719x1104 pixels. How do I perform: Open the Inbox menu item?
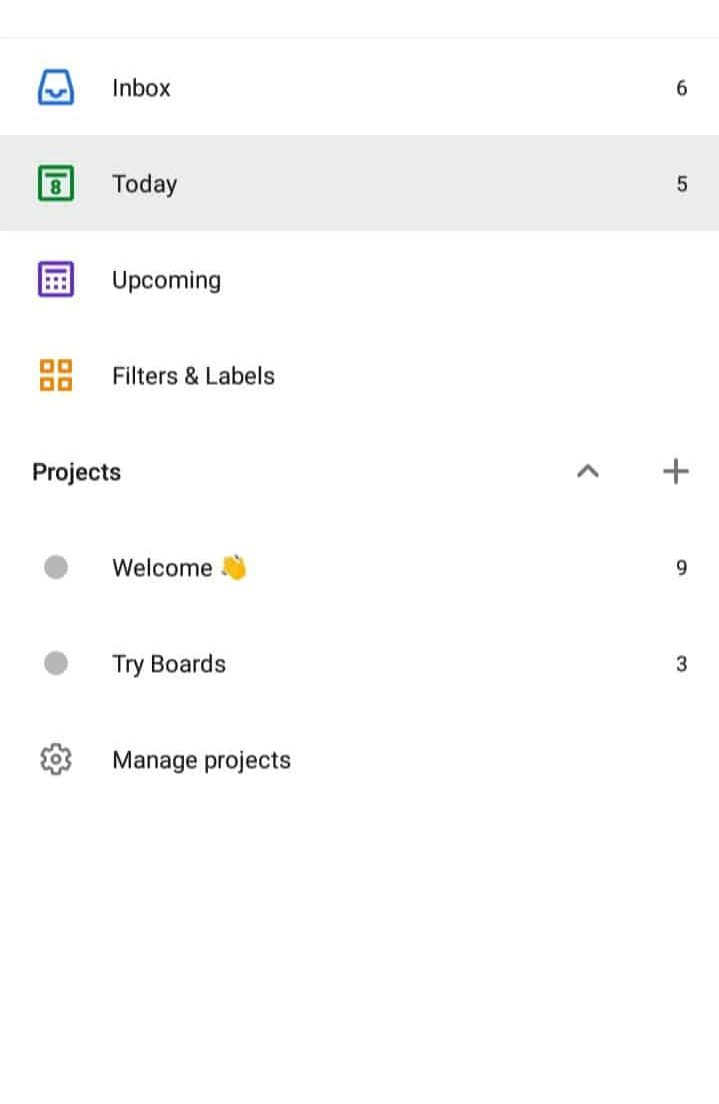click(359, 87)
